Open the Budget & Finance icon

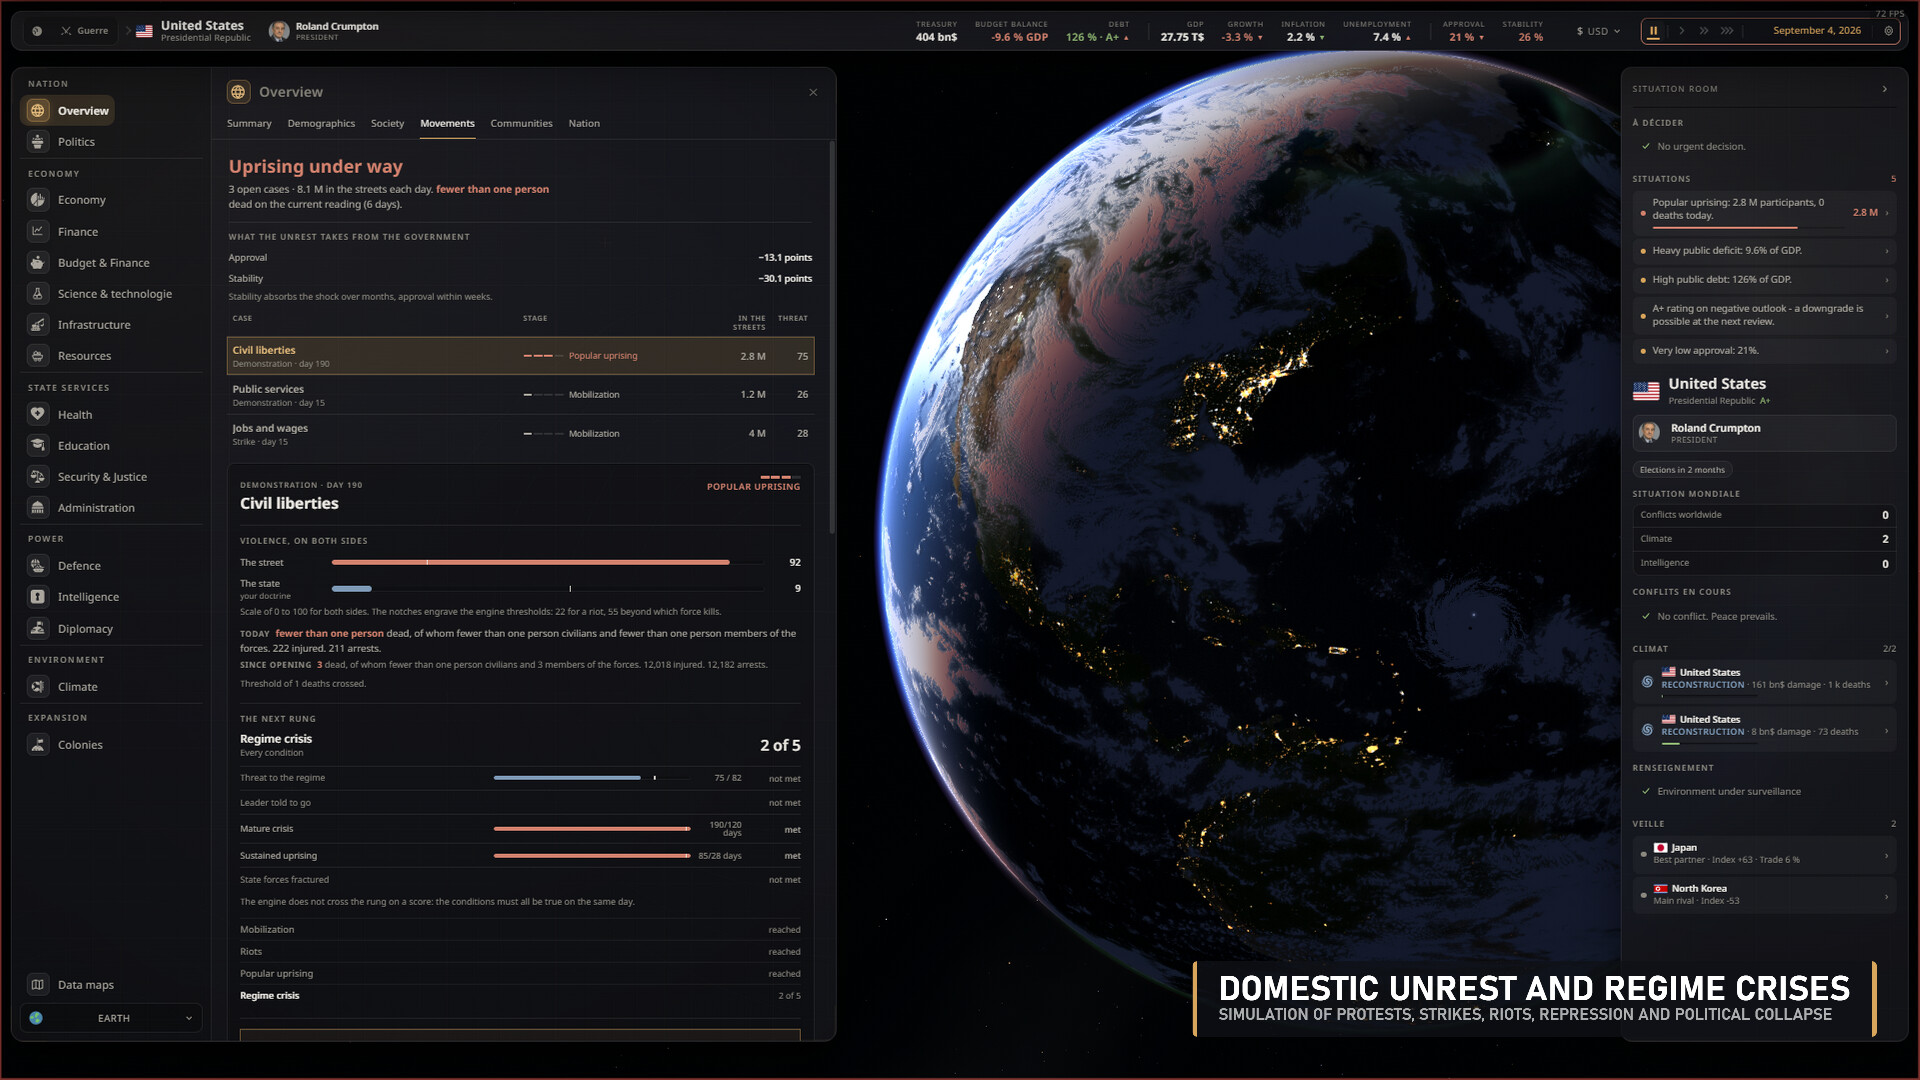click(x=38, y=263)
